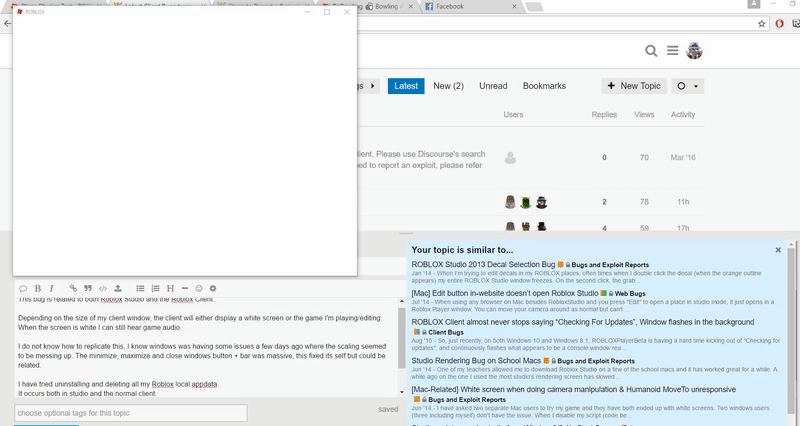Viewport: 800px width, 426px height.
Task: Click the 'saved' draft status text
Action: click(x=388, y=409)
